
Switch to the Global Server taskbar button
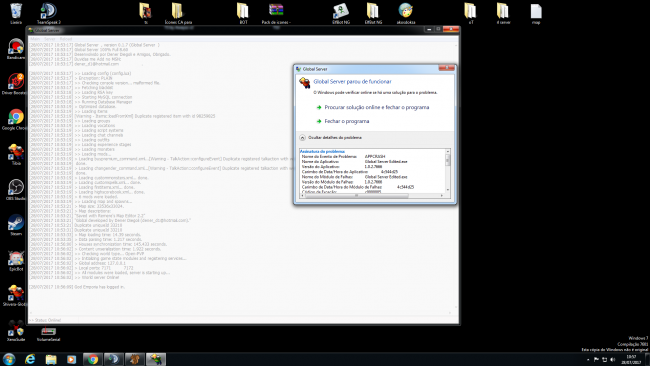pos(155,359)
